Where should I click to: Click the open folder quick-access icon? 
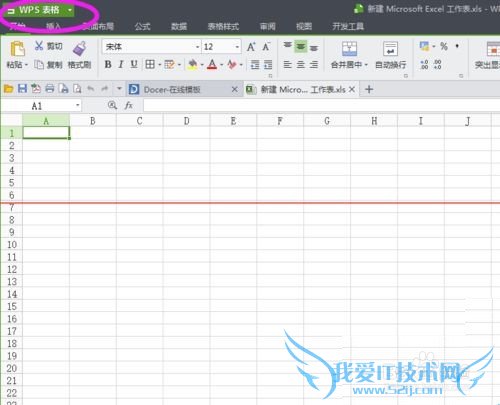coord(8,89)
